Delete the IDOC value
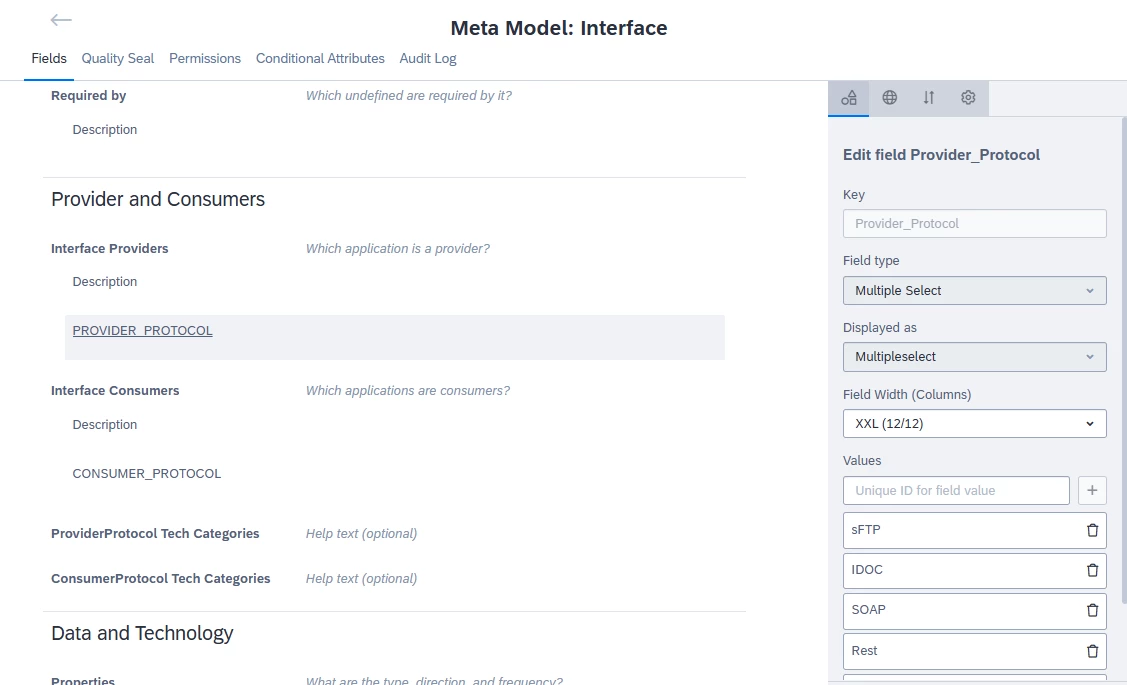The height and width of the screenshot is (685, 1127). tap(1092, 570)
